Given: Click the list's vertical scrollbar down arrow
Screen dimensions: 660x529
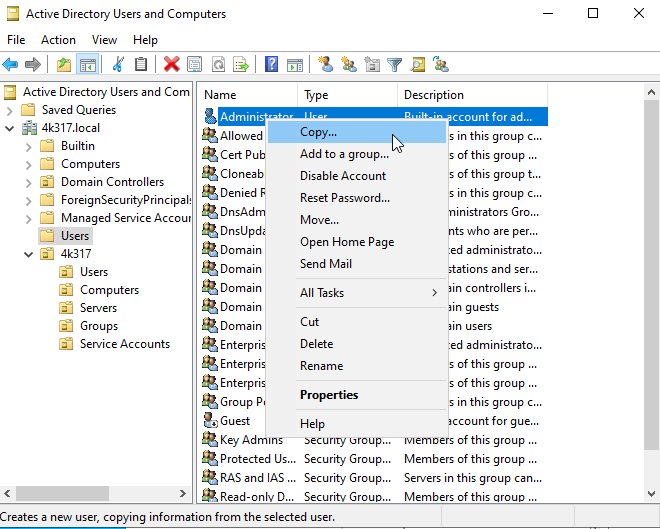Looking at the screenshot, I should coord(651,495).
